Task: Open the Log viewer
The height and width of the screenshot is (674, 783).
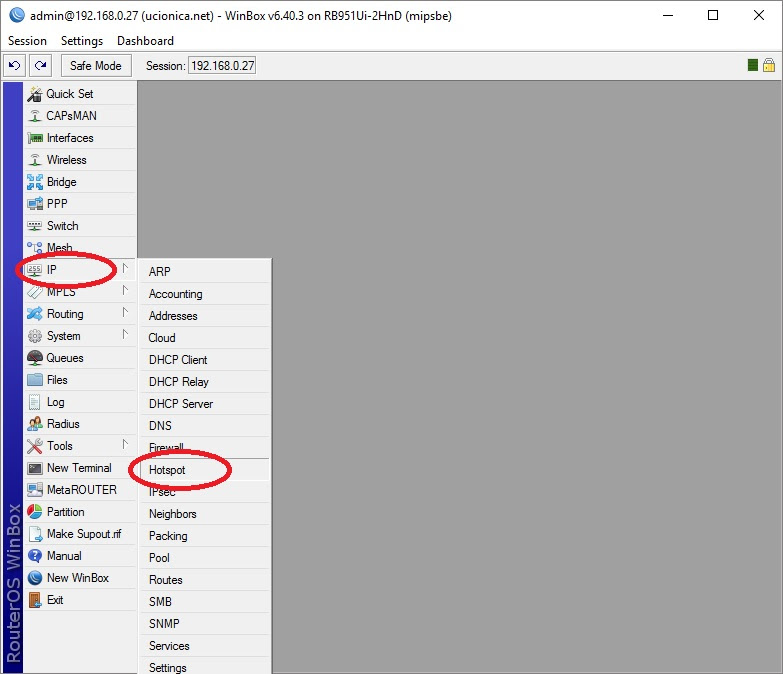Action: pos(80,402)
